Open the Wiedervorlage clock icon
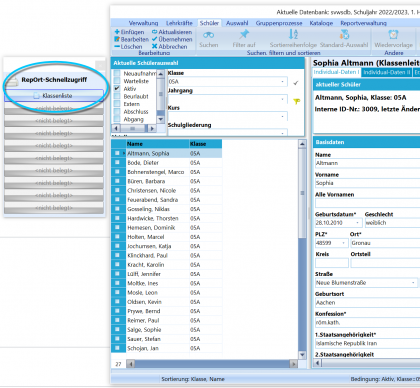This screenshot has width=420, height=388. (393, 34)
